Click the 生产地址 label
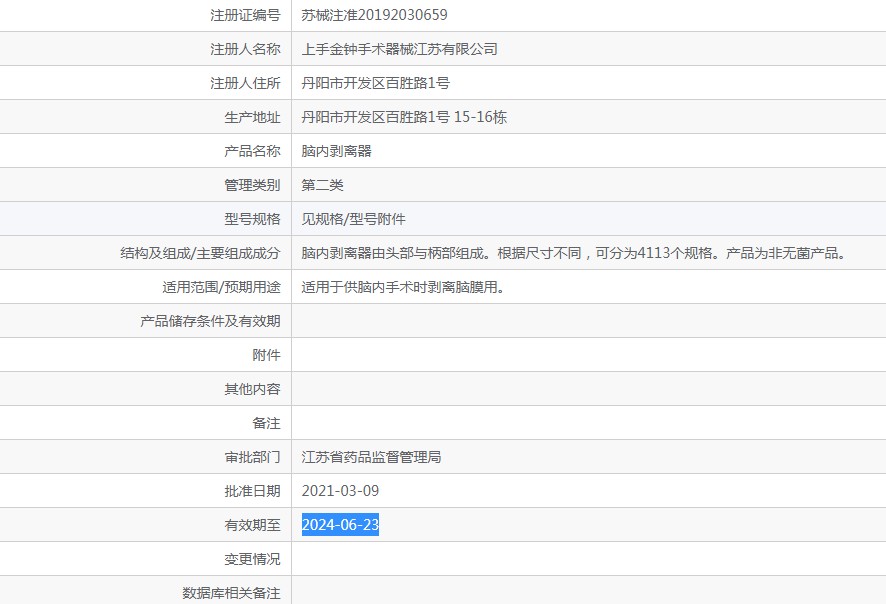This screenshot has width=886, height=604. [x=252, y=117]
